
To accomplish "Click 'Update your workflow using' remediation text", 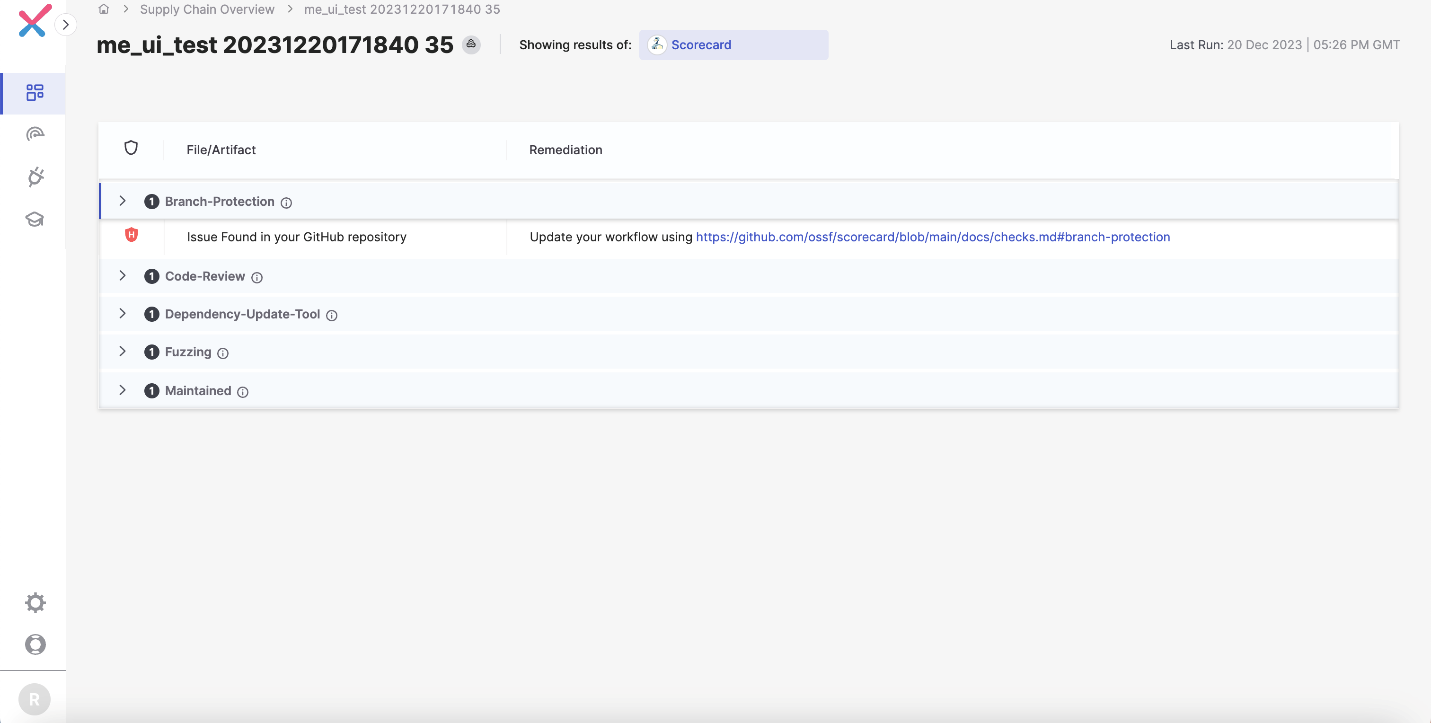I will 611,237.
